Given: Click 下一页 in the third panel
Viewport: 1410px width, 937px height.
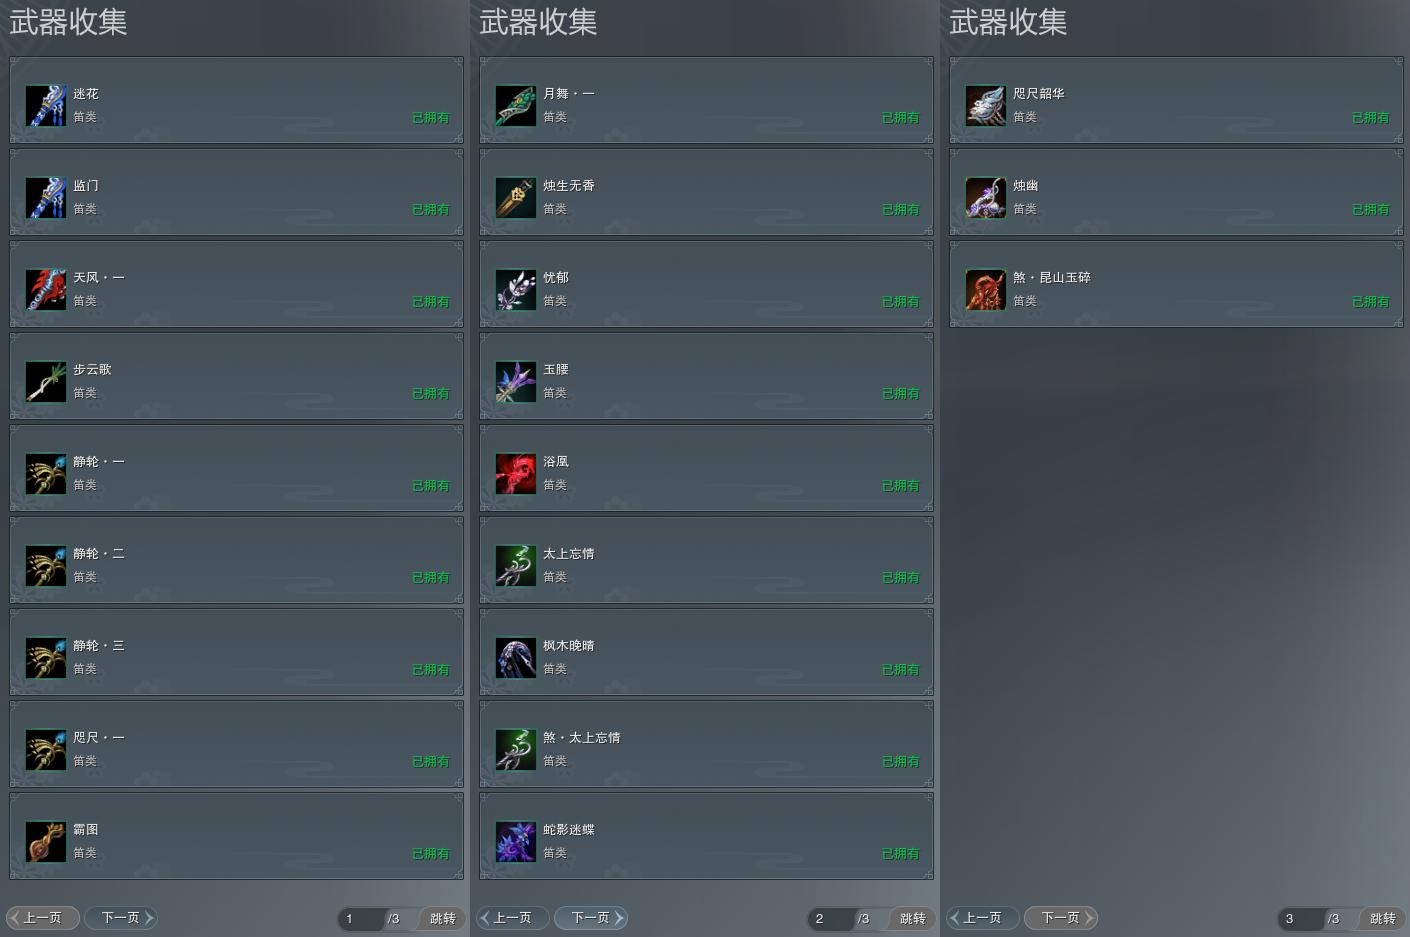Looking at the screenshot, I should [x=1061, y=917].
